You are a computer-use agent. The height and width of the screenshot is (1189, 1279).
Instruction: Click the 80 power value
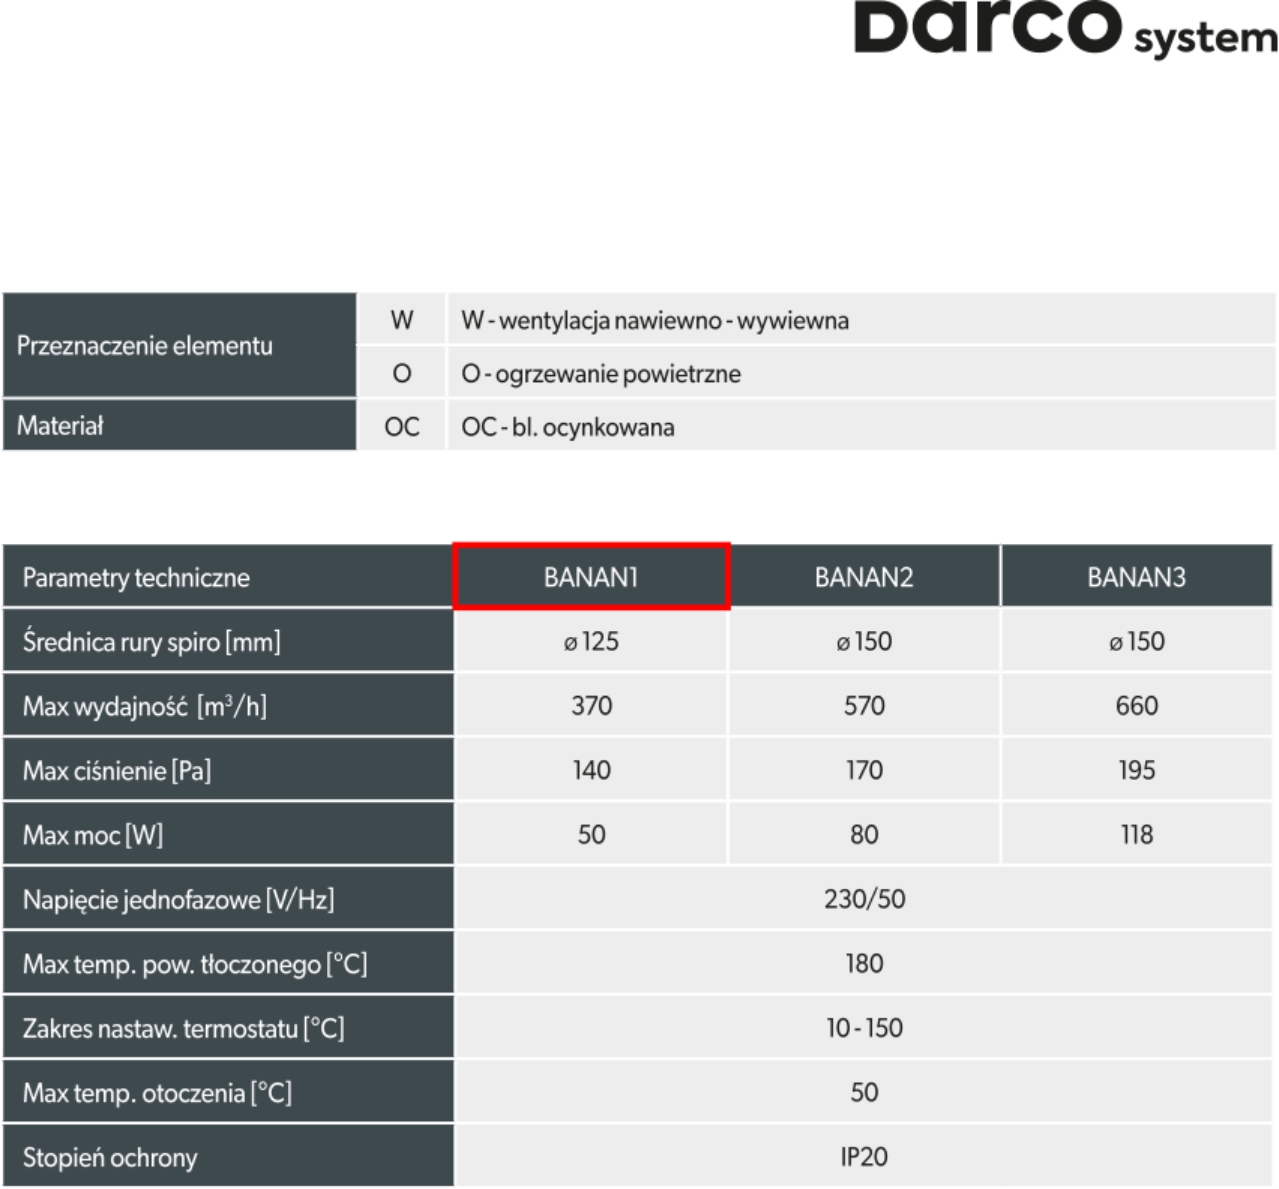(864, 834)
